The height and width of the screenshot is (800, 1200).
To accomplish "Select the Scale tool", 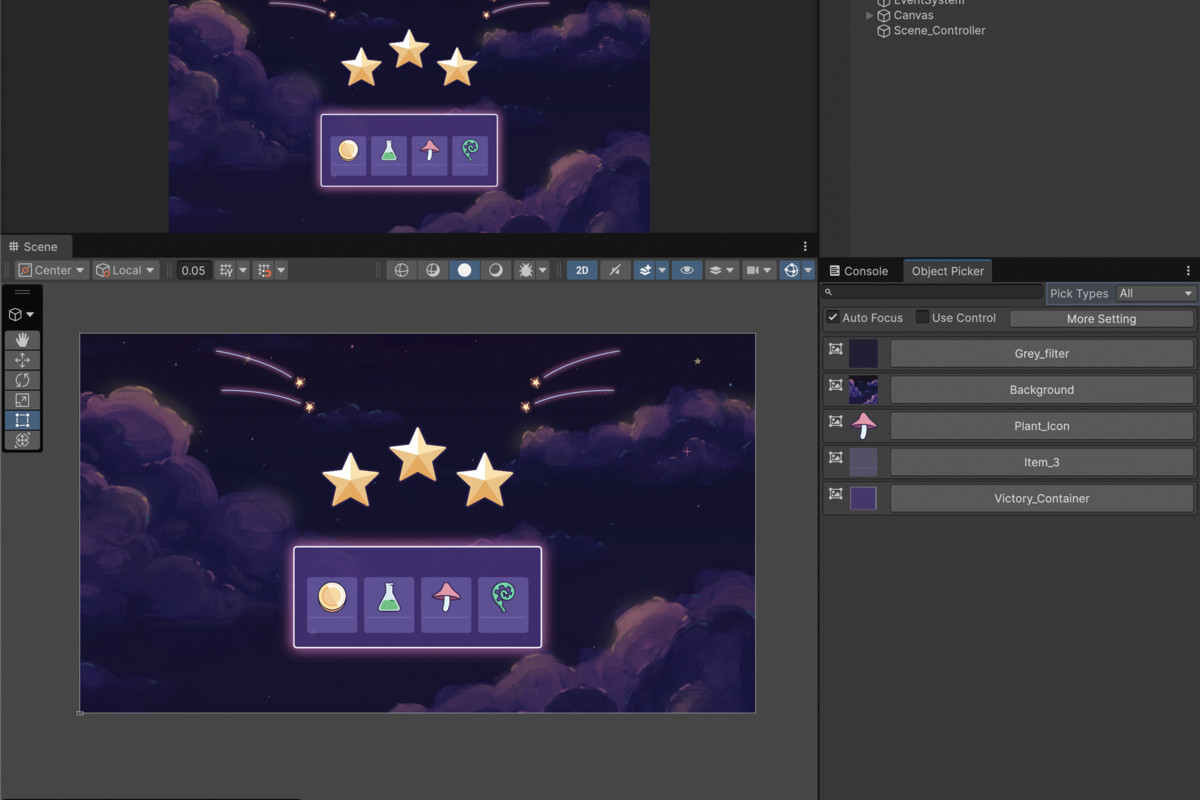I will pos(22,400).
